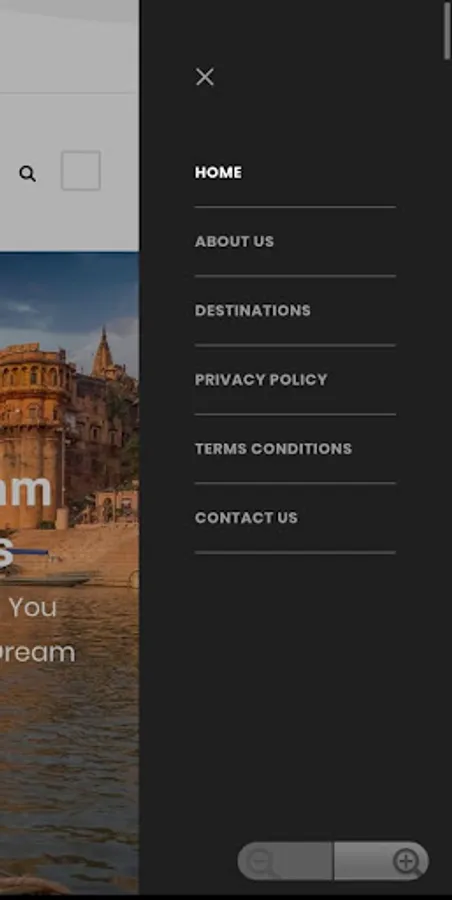
Task: Click the vertical scrollbar thumb
Action: (447, 30)
